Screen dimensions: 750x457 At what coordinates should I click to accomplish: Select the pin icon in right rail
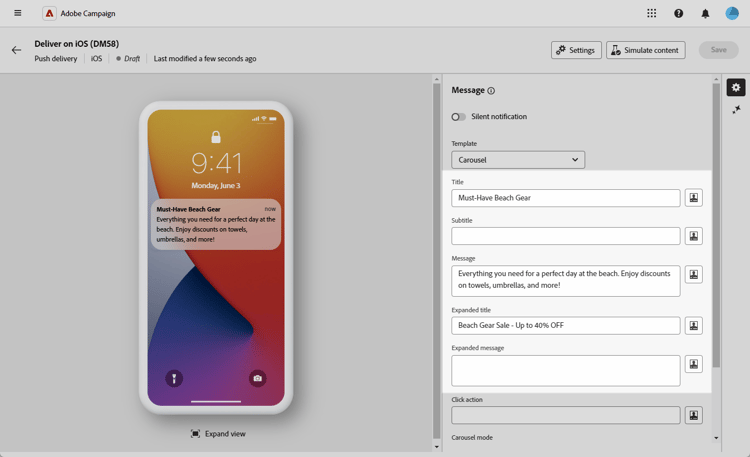tap(736, 110)
